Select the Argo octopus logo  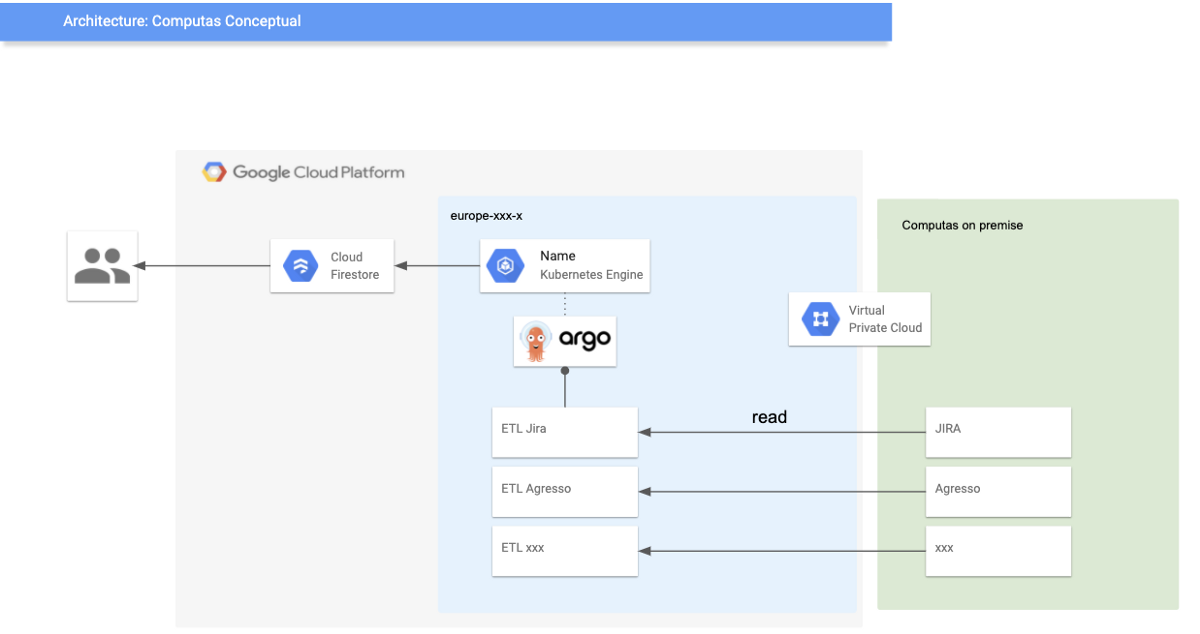[x=538, y=340]
